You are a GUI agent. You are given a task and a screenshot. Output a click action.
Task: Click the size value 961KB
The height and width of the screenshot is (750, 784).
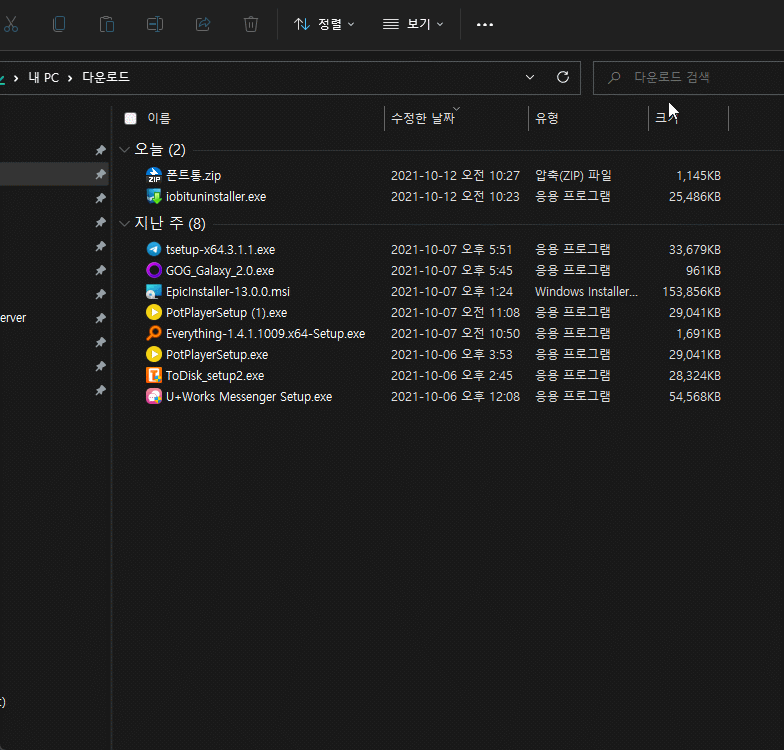point(704,270)
